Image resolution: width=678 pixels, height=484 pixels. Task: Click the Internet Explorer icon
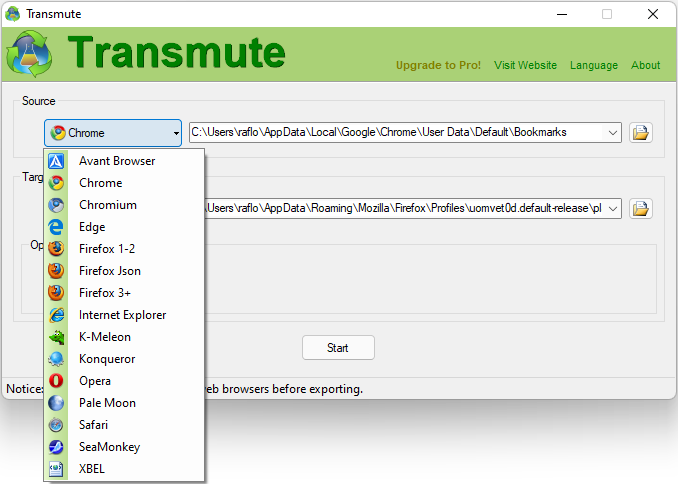point(56,315)
